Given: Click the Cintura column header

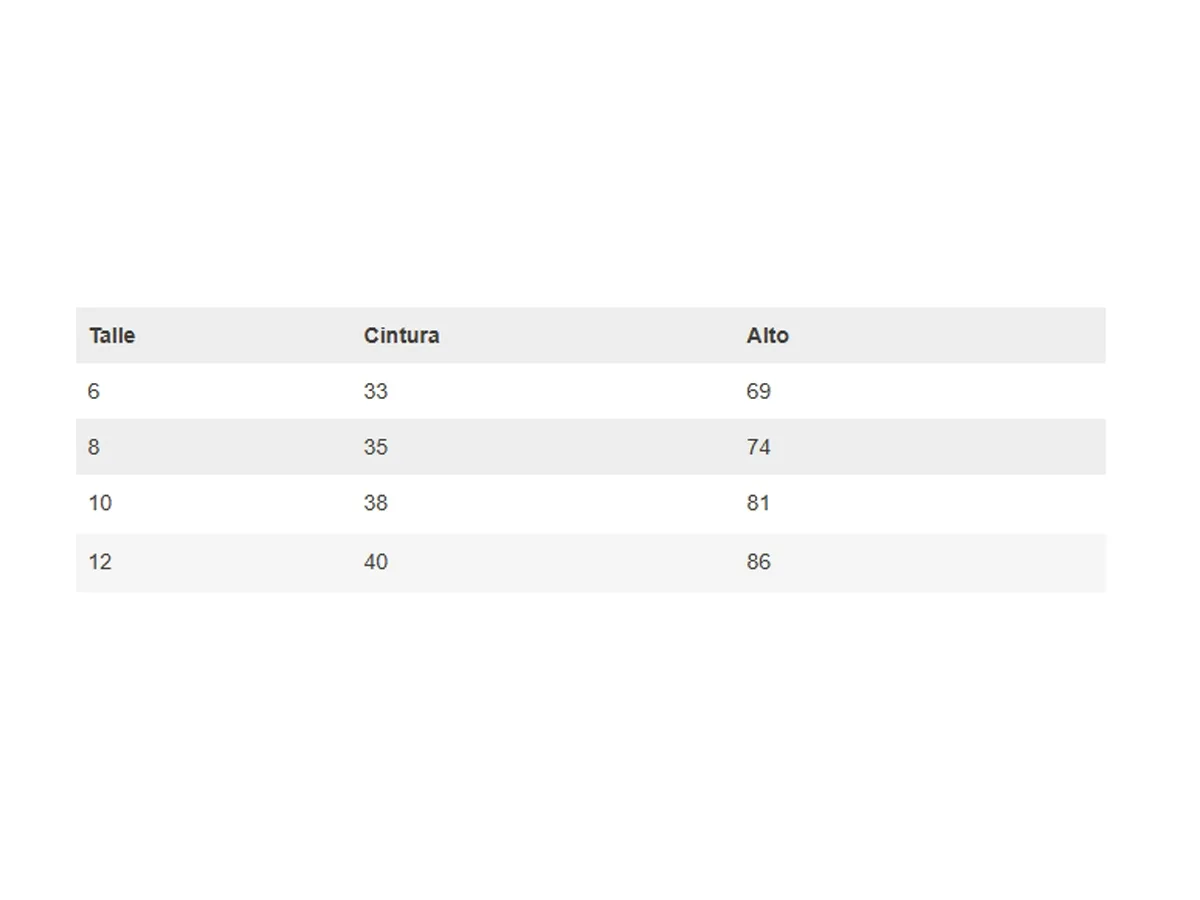Looking at the screenshot, I should click(401, 336).
